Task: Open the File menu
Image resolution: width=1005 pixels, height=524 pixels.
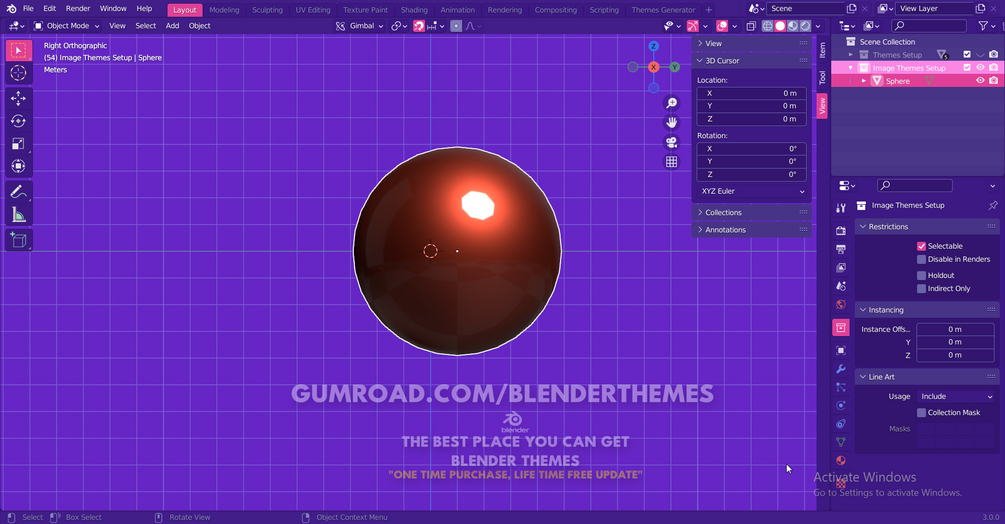Action: 28,9
